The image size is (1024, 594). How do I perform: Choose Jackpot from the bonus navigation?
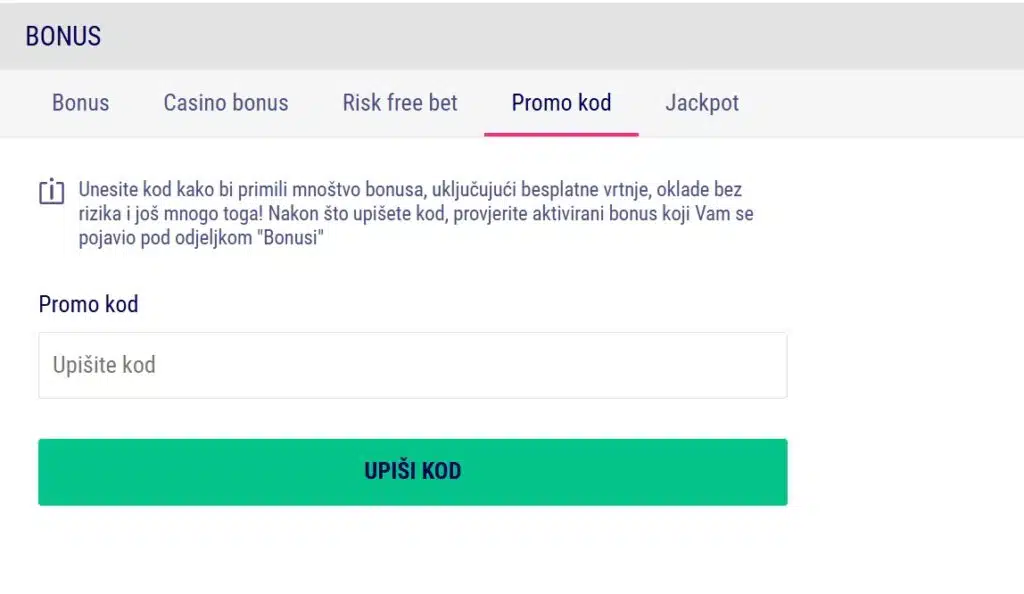(702, 103)
